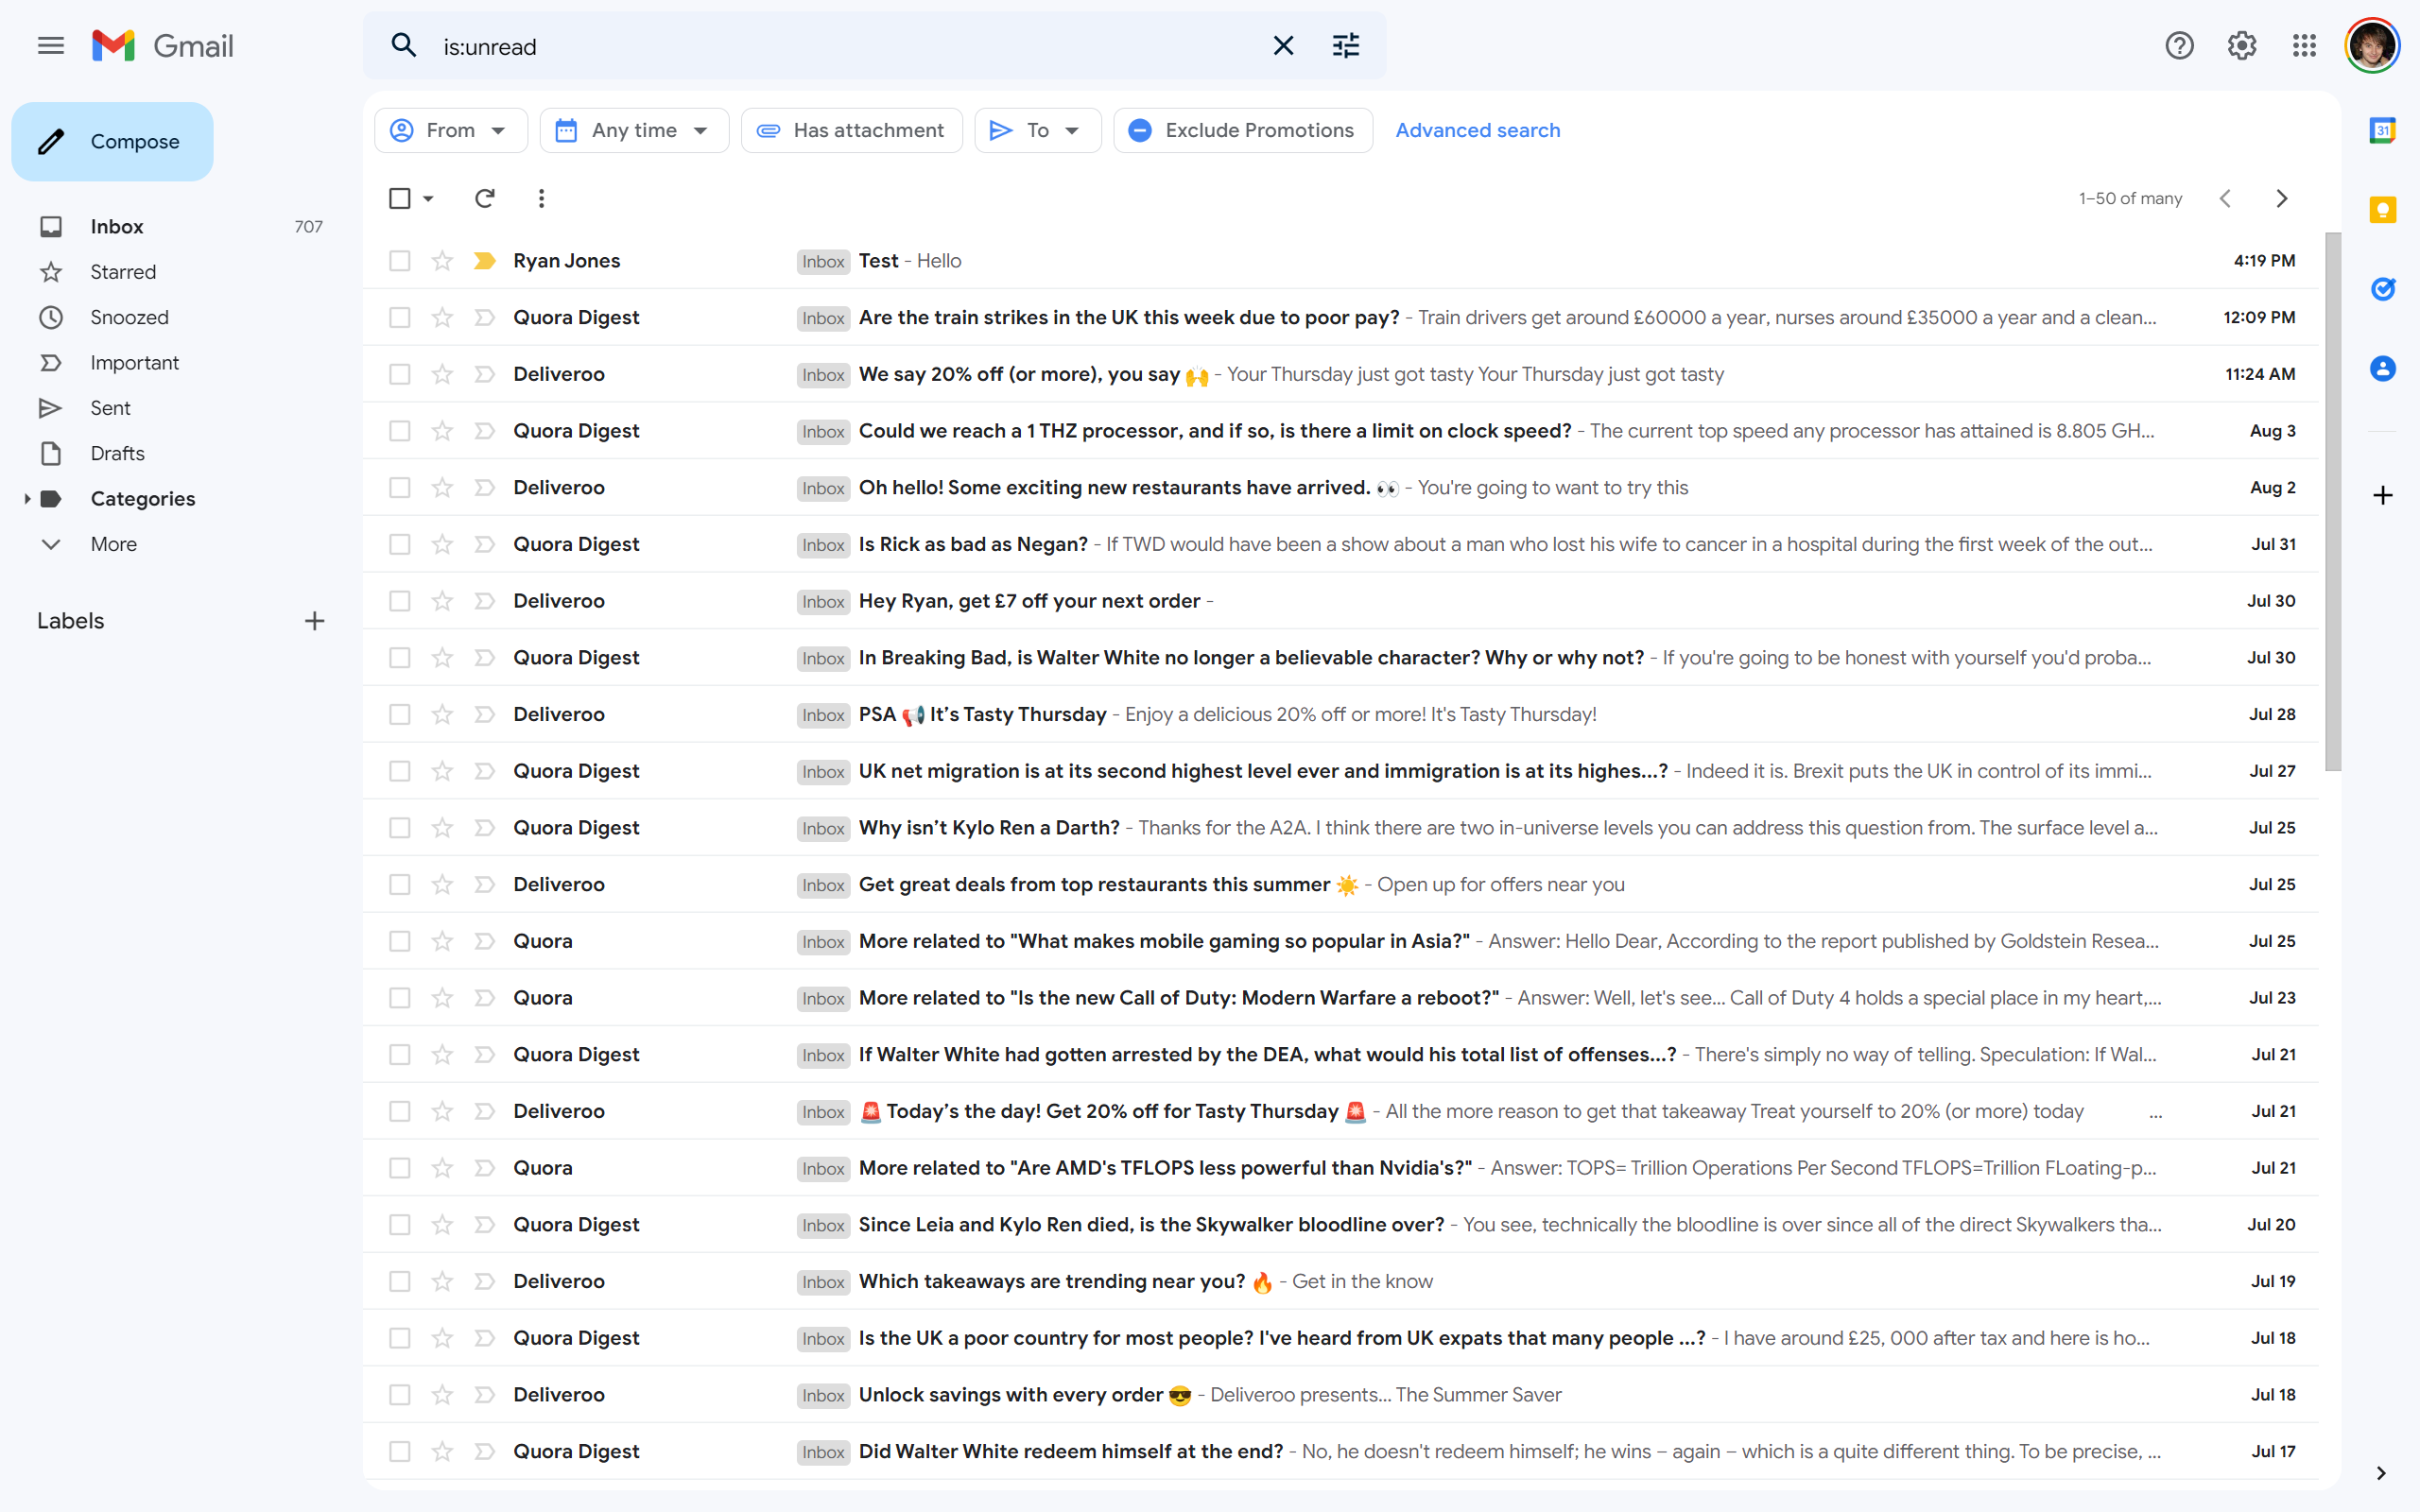Hide side panel with bottom-right arrow
The image size is (2420, 1512).
point(2381,1473)
